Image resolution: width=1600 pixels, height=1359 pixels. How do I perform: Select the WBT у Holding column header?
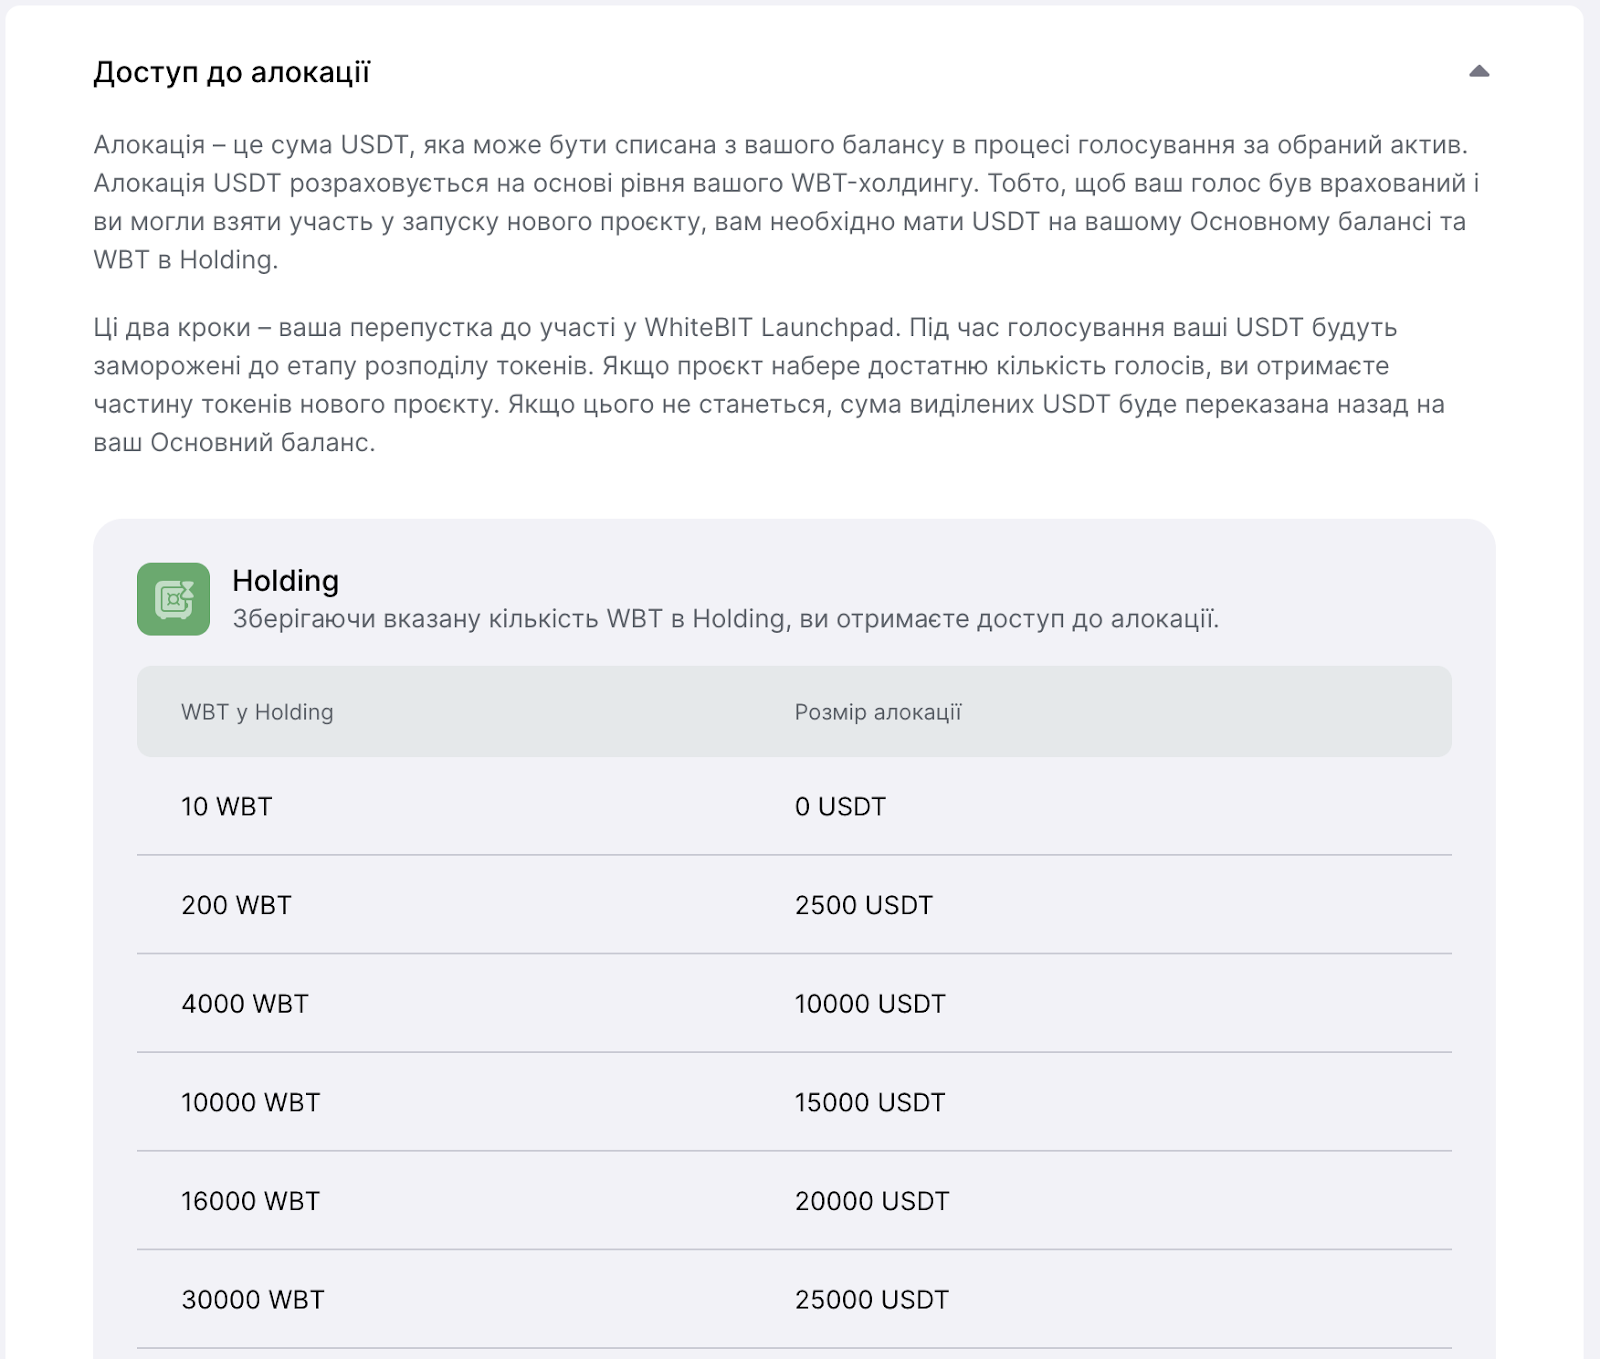click(x=257, y=712)
